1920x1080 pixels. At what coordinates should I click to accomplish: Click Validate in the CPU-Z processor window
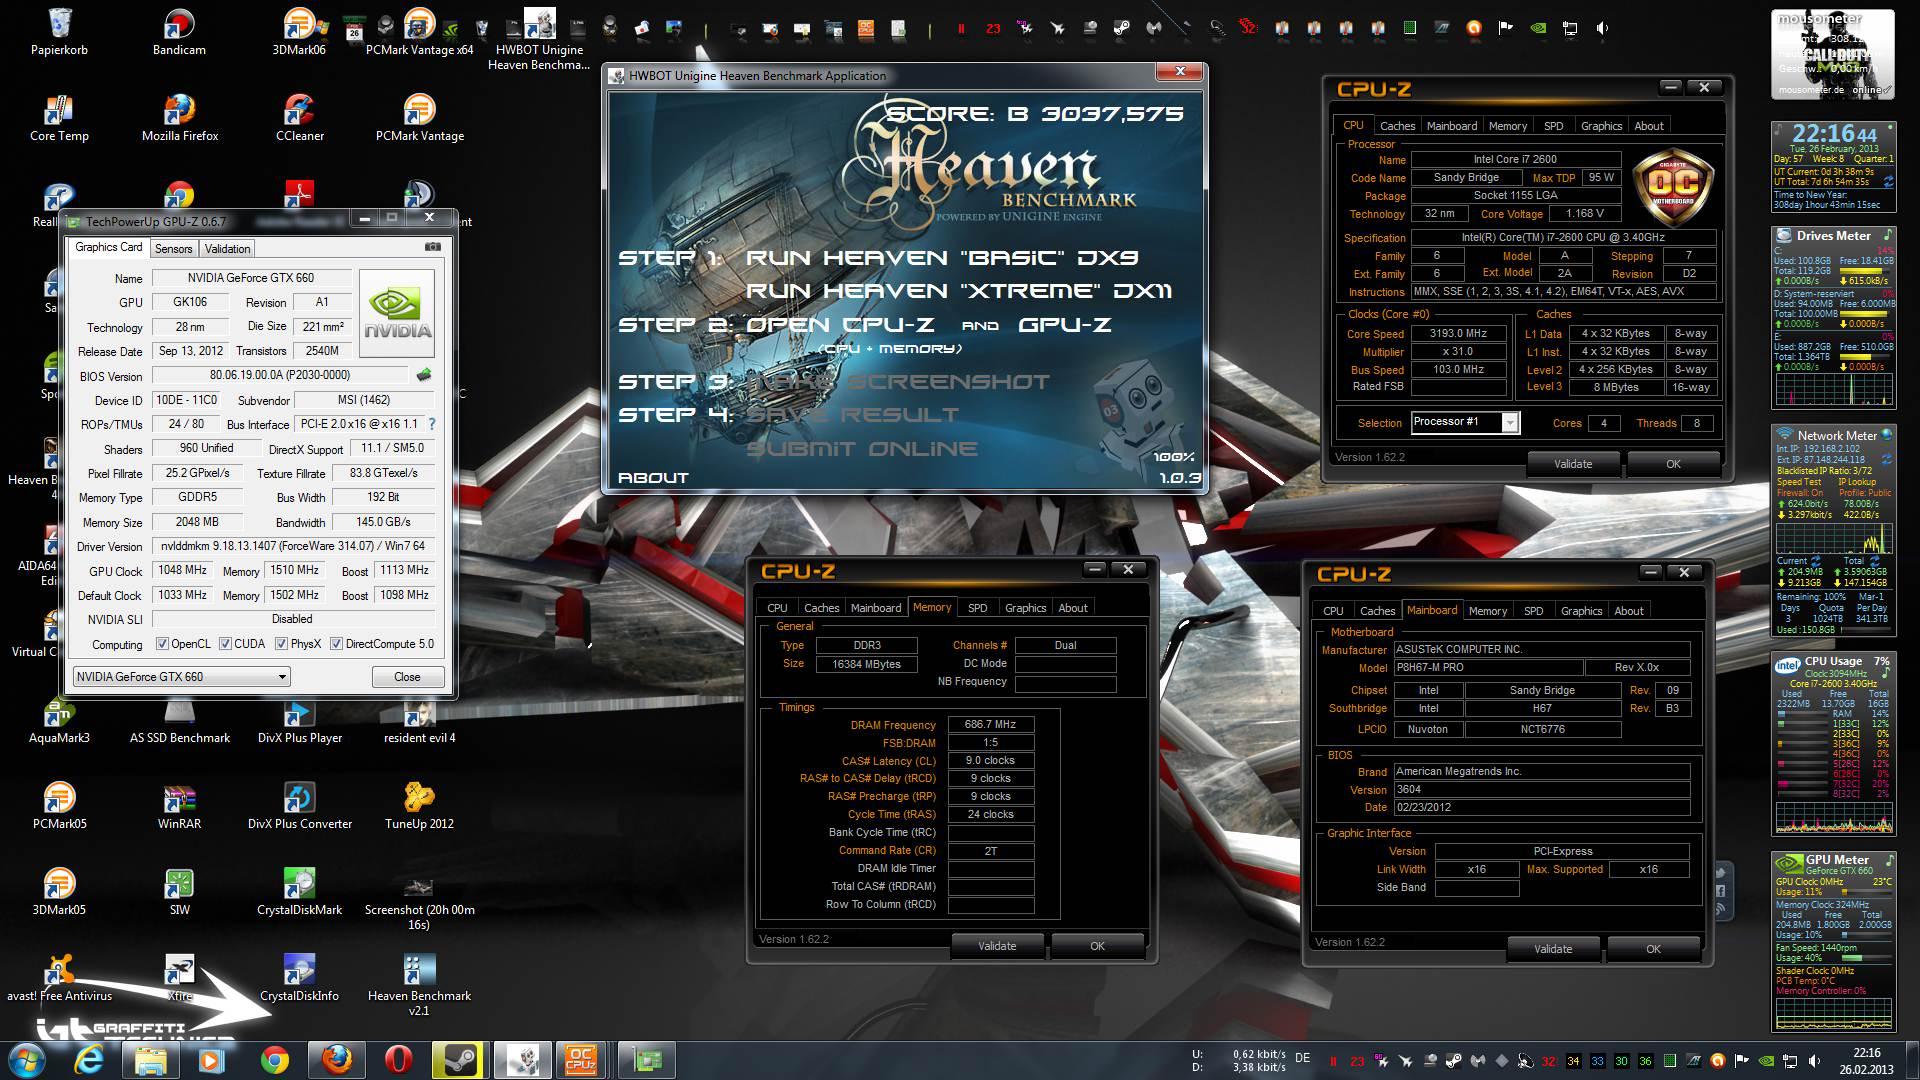(1573, 464)
